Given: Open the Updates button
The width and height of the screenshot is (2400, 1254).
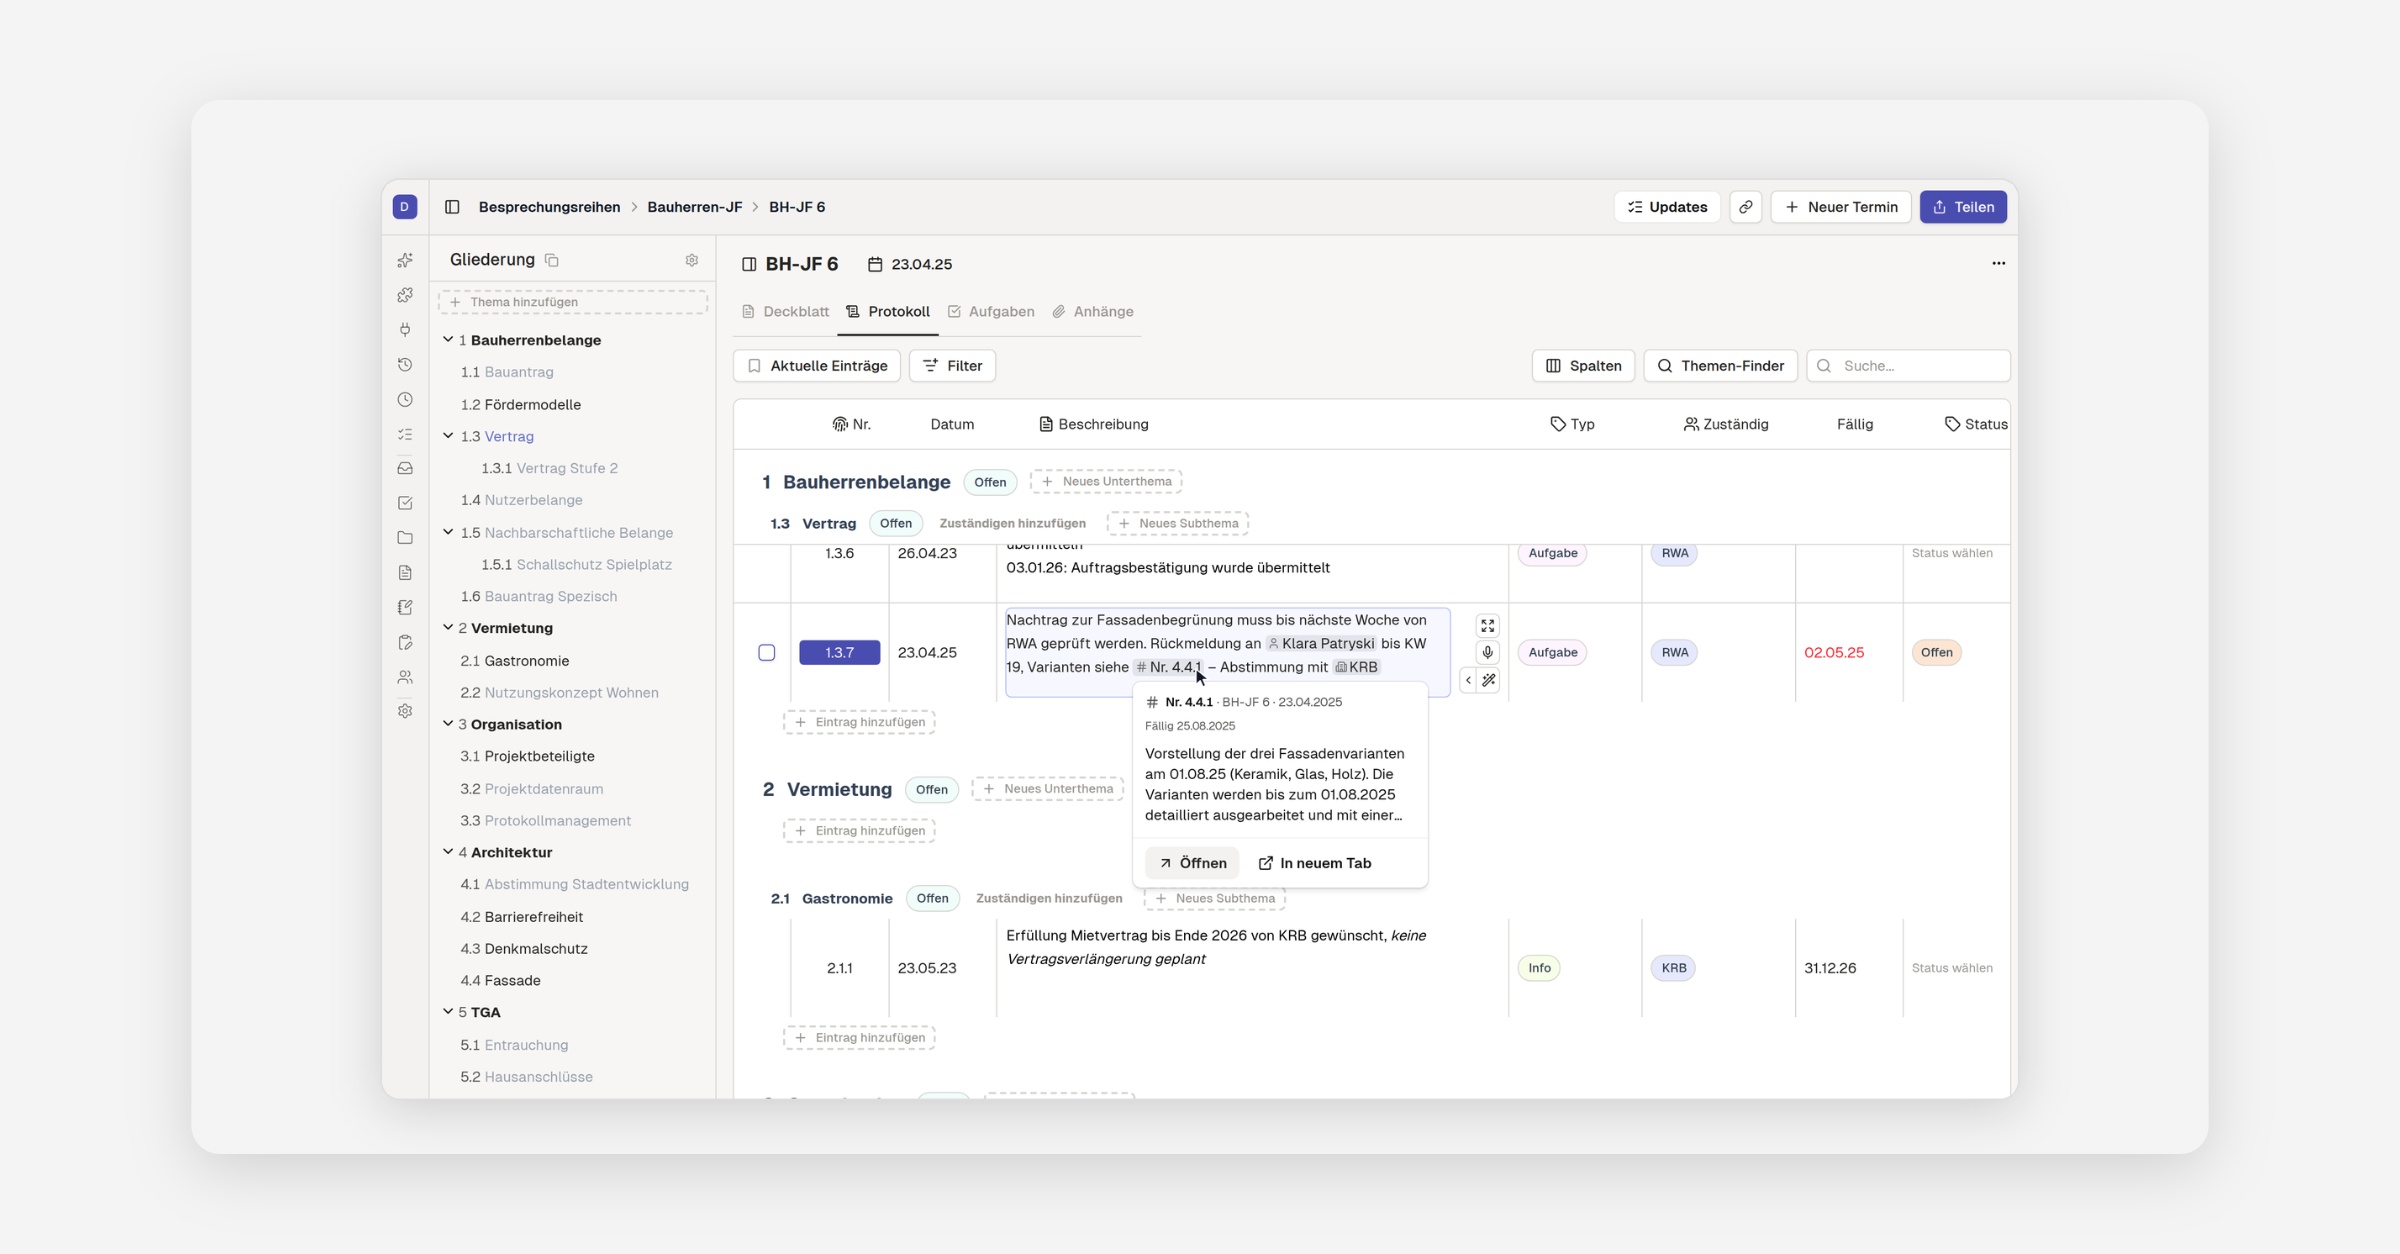Looking at the screenshot, I should click(1667, 207).
